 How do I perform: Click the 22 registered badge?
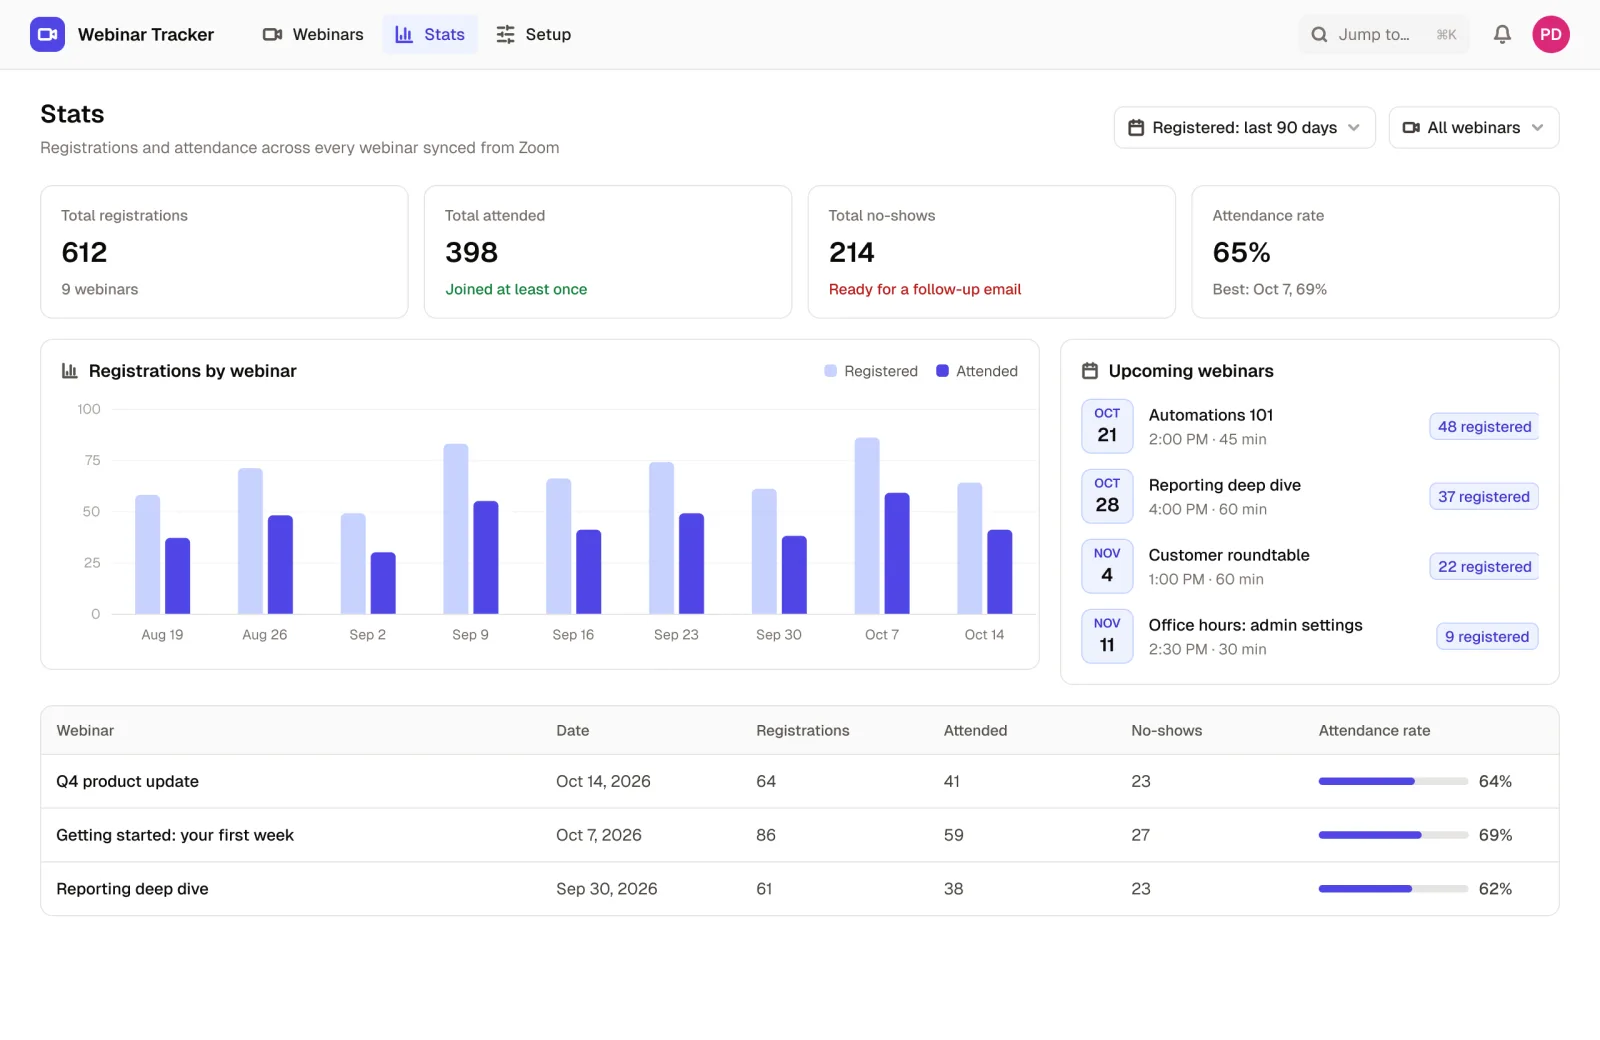tap(1484, 567)
